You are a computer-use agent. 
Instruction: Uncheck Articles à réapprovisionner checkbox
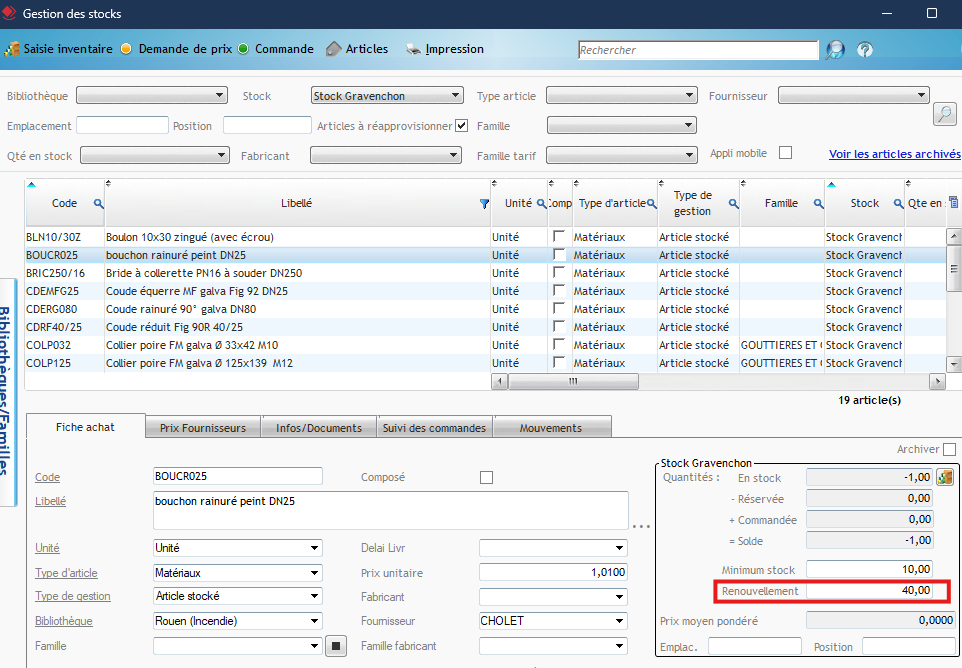pyautogui.click(x=461, y=126)
